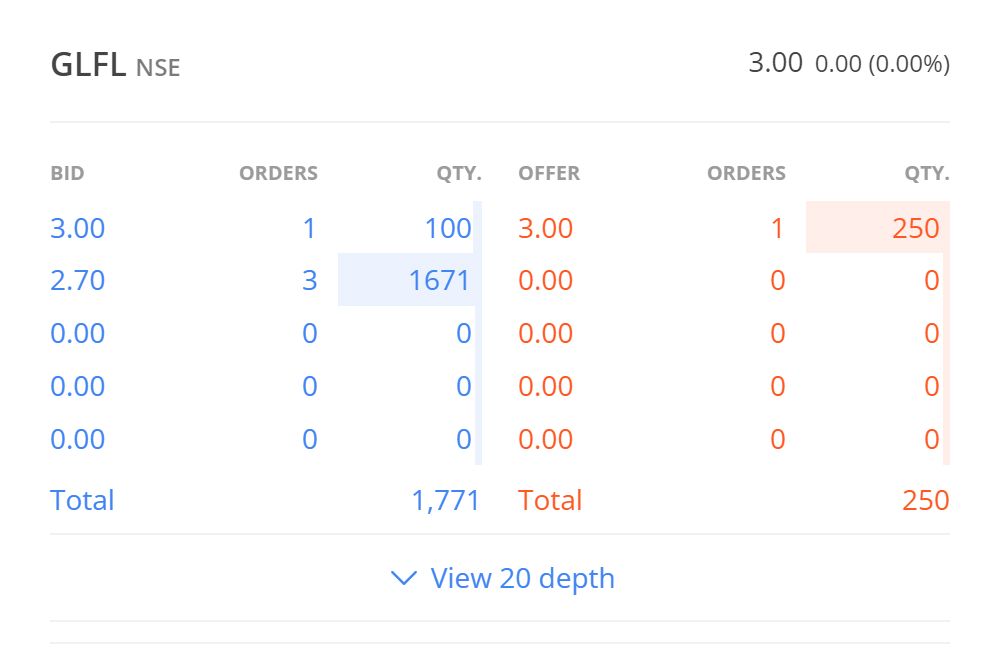The width and height of the screenshot is (982, 652).
Task: Click the 3.00 offer price
Action: (x=546, y=228)
